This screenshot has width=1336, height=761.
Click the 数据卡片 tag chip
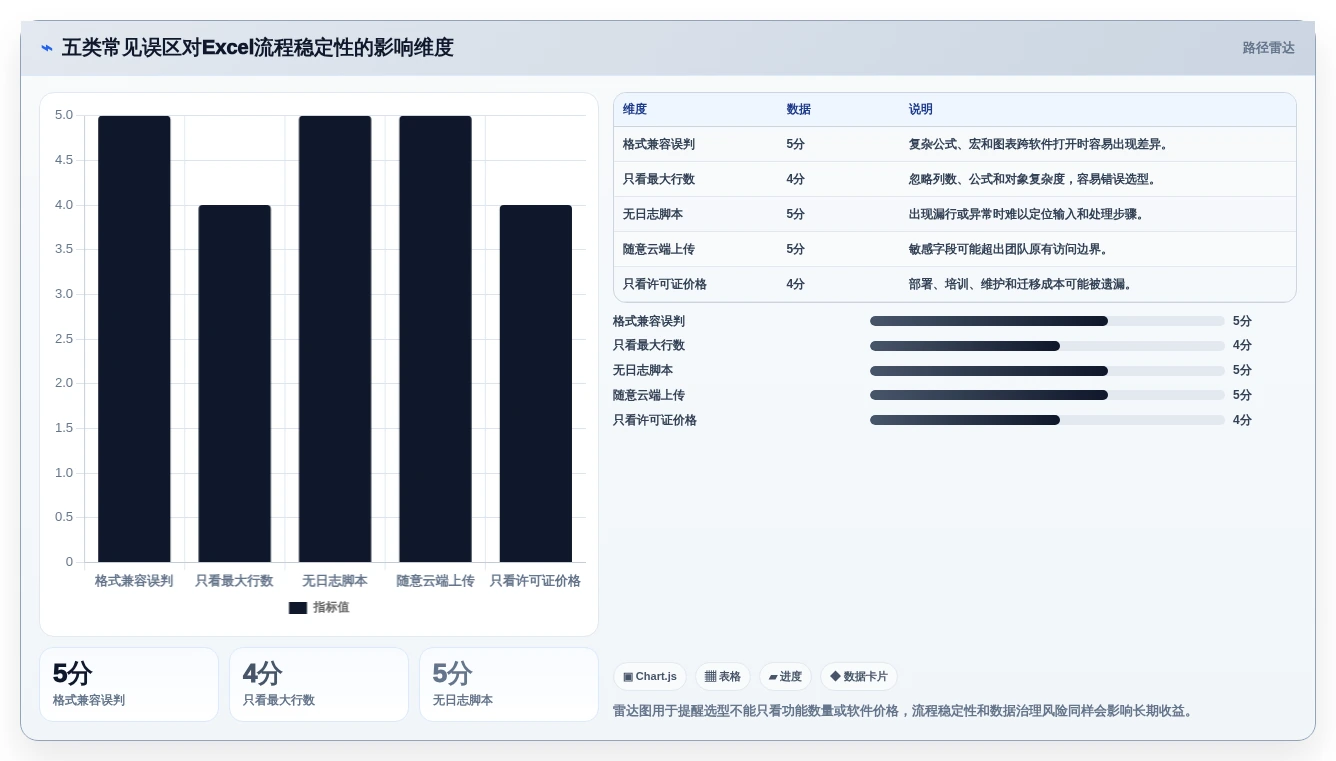pyautogui.click(x=859, y=677)
